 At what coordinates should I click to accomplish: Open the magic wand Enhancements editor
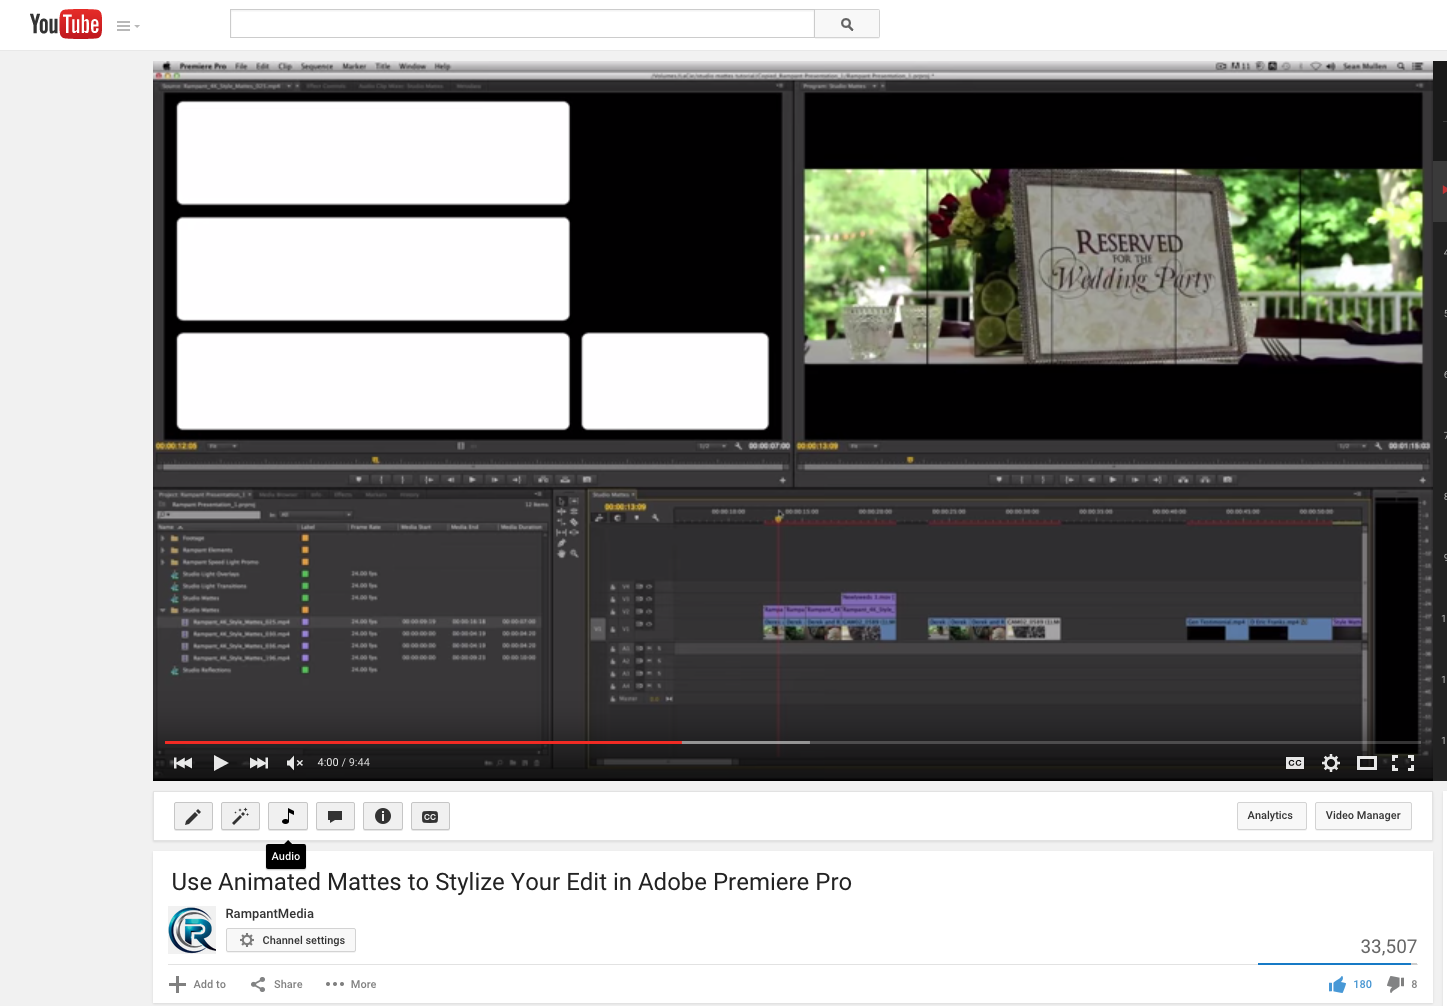click(240, 816)
